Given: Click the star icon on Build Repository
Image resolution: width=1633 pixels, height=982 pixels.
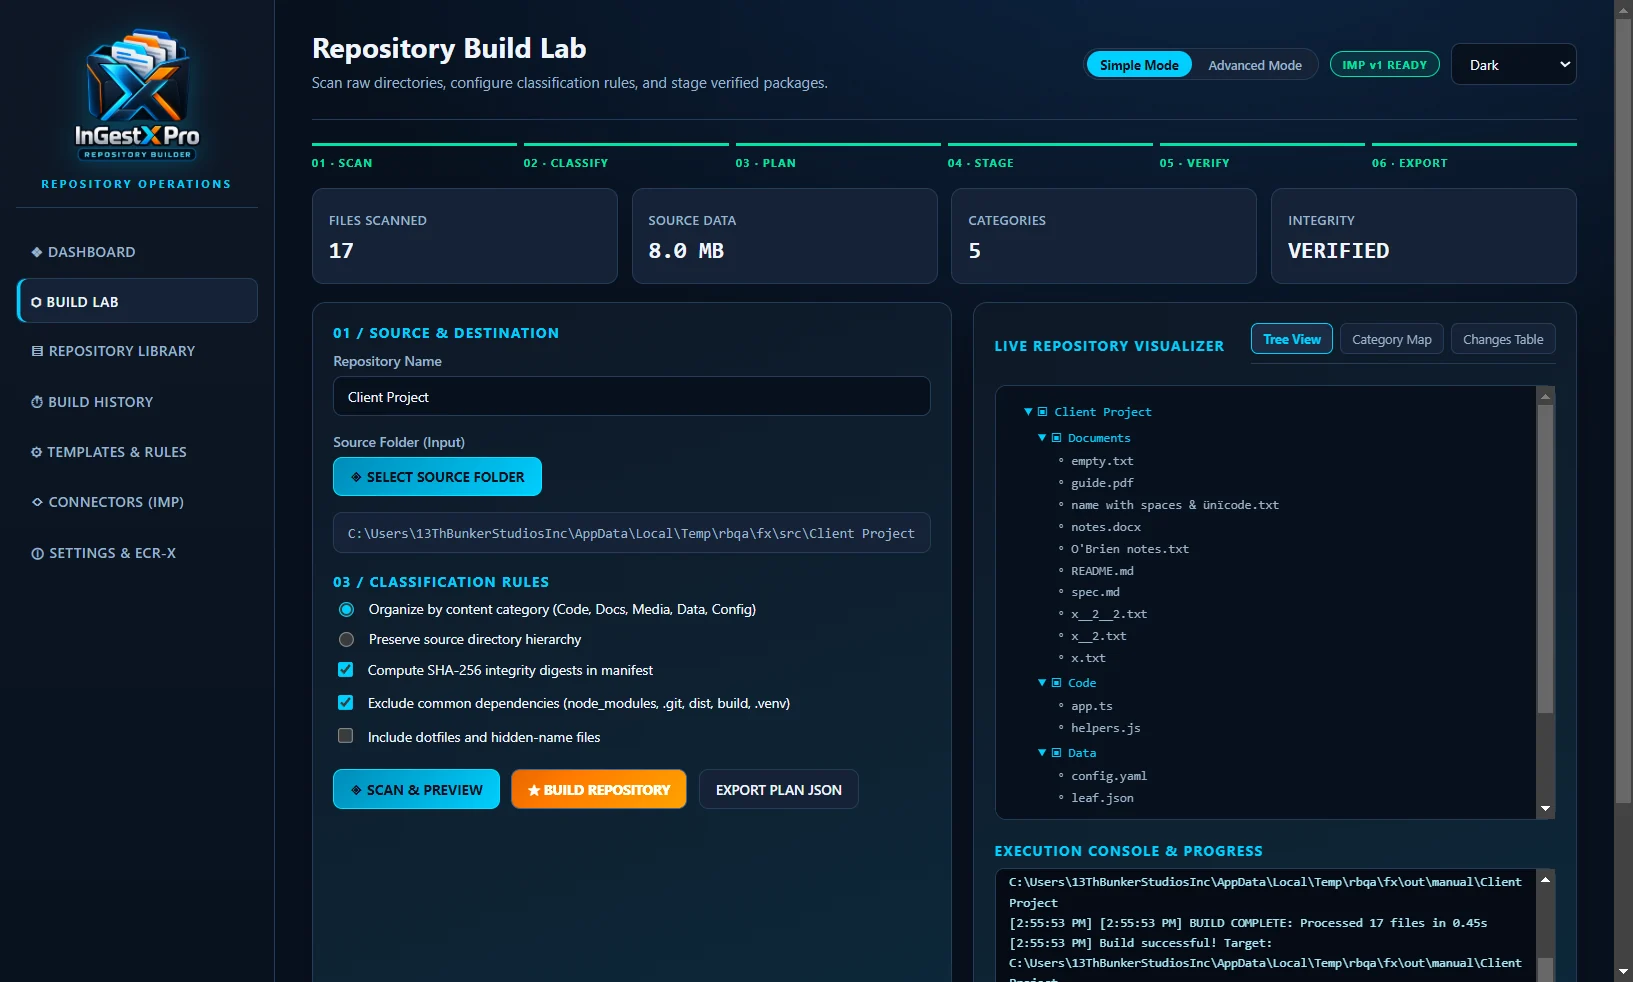Looking at the screenshot, I should point(534,790).
